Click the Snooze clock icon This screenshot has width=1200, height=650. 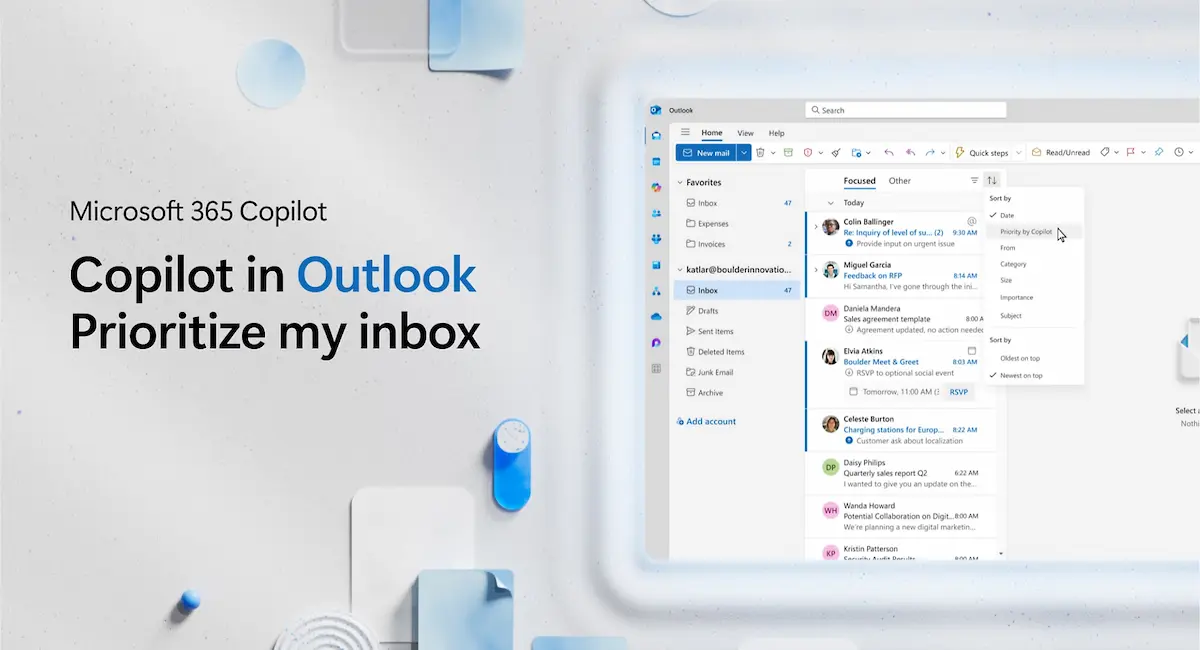coord(1179,152)
